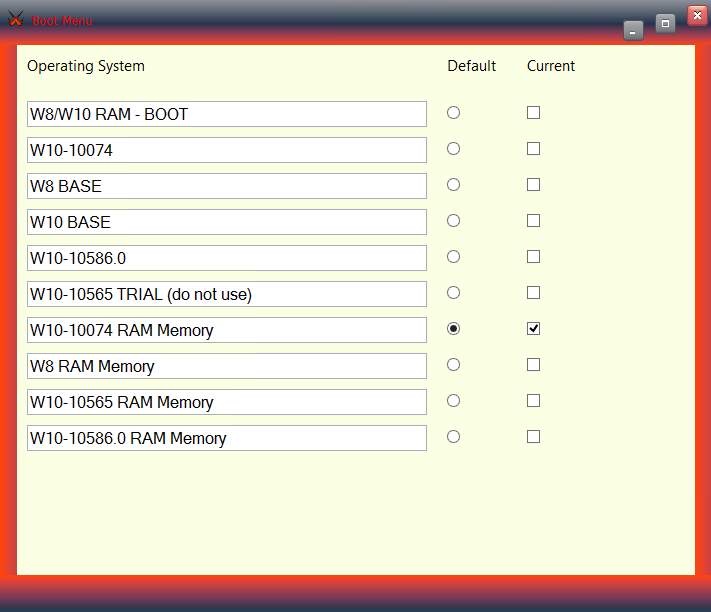Click the Boot Menu app icon in title bar
711x612 pixels.
coord(15,19)
